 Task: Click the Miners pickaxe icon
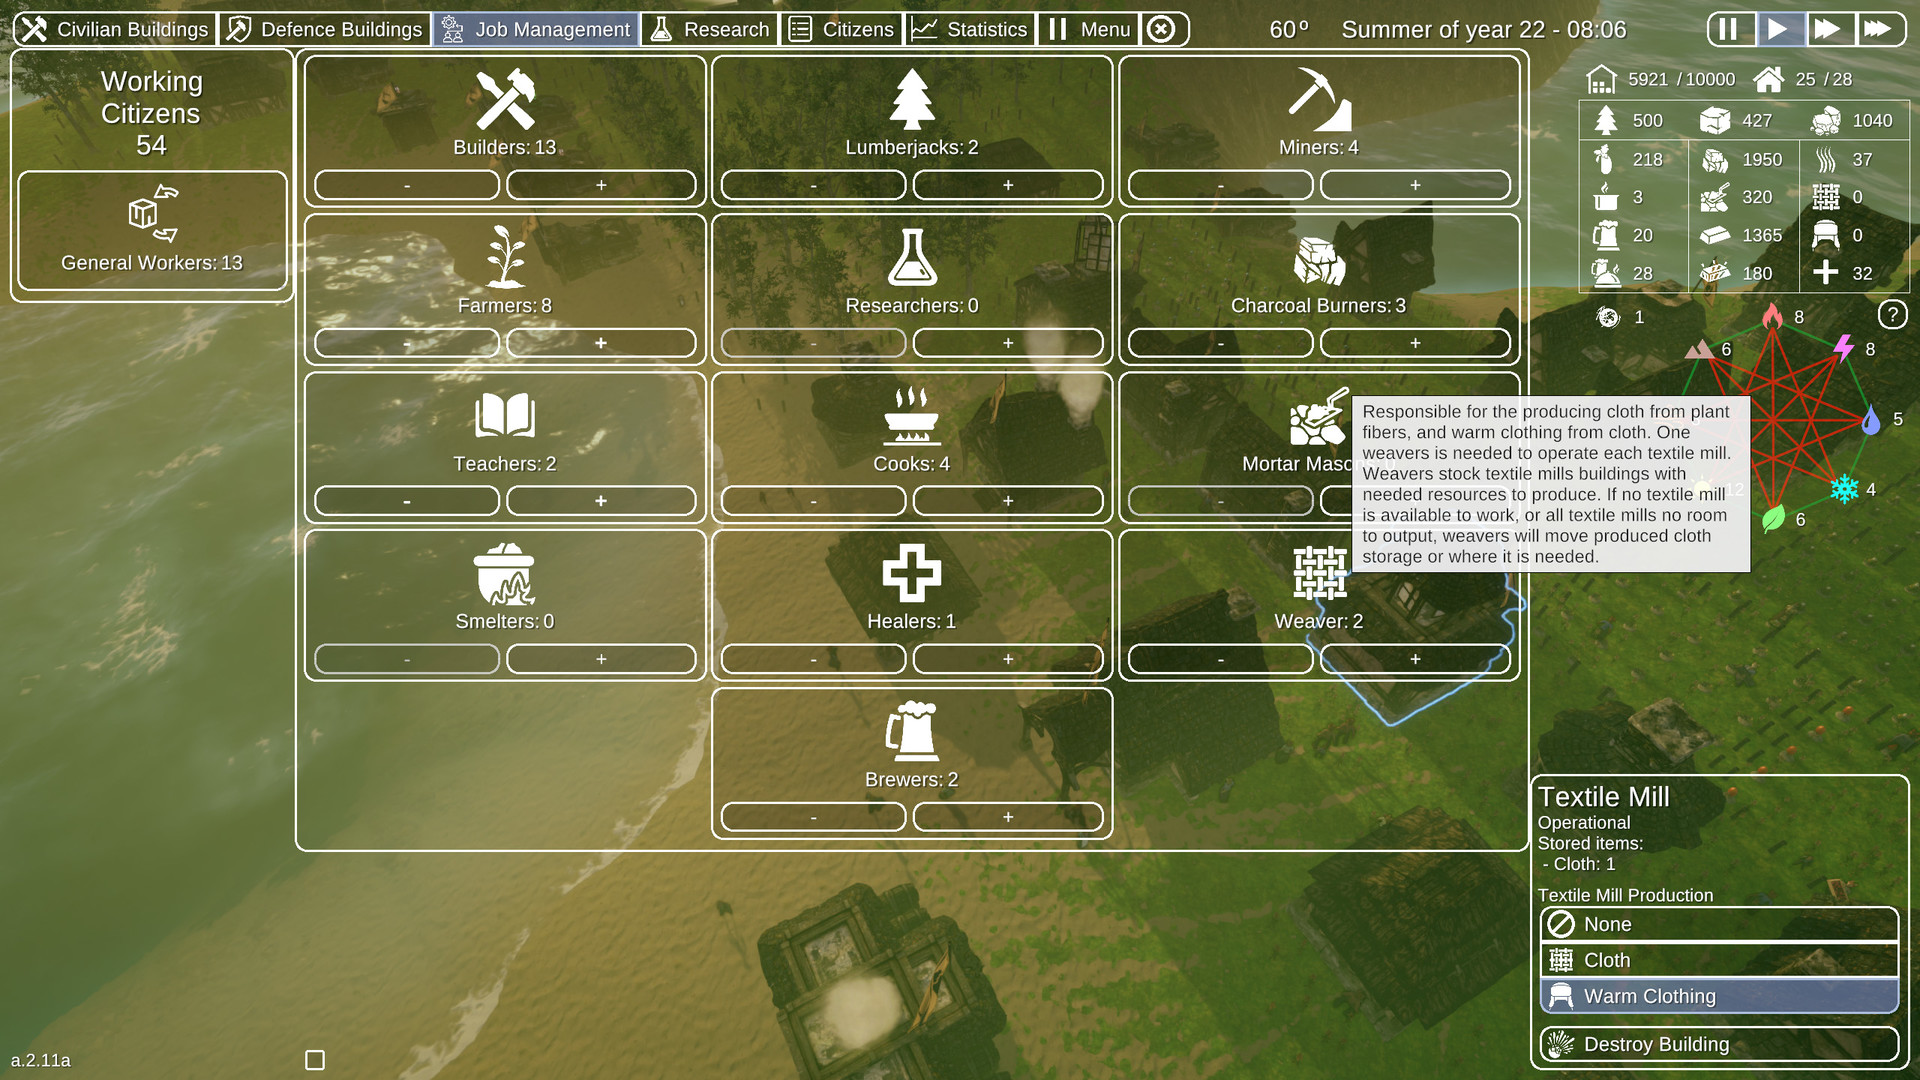(x=1318, y=99)
